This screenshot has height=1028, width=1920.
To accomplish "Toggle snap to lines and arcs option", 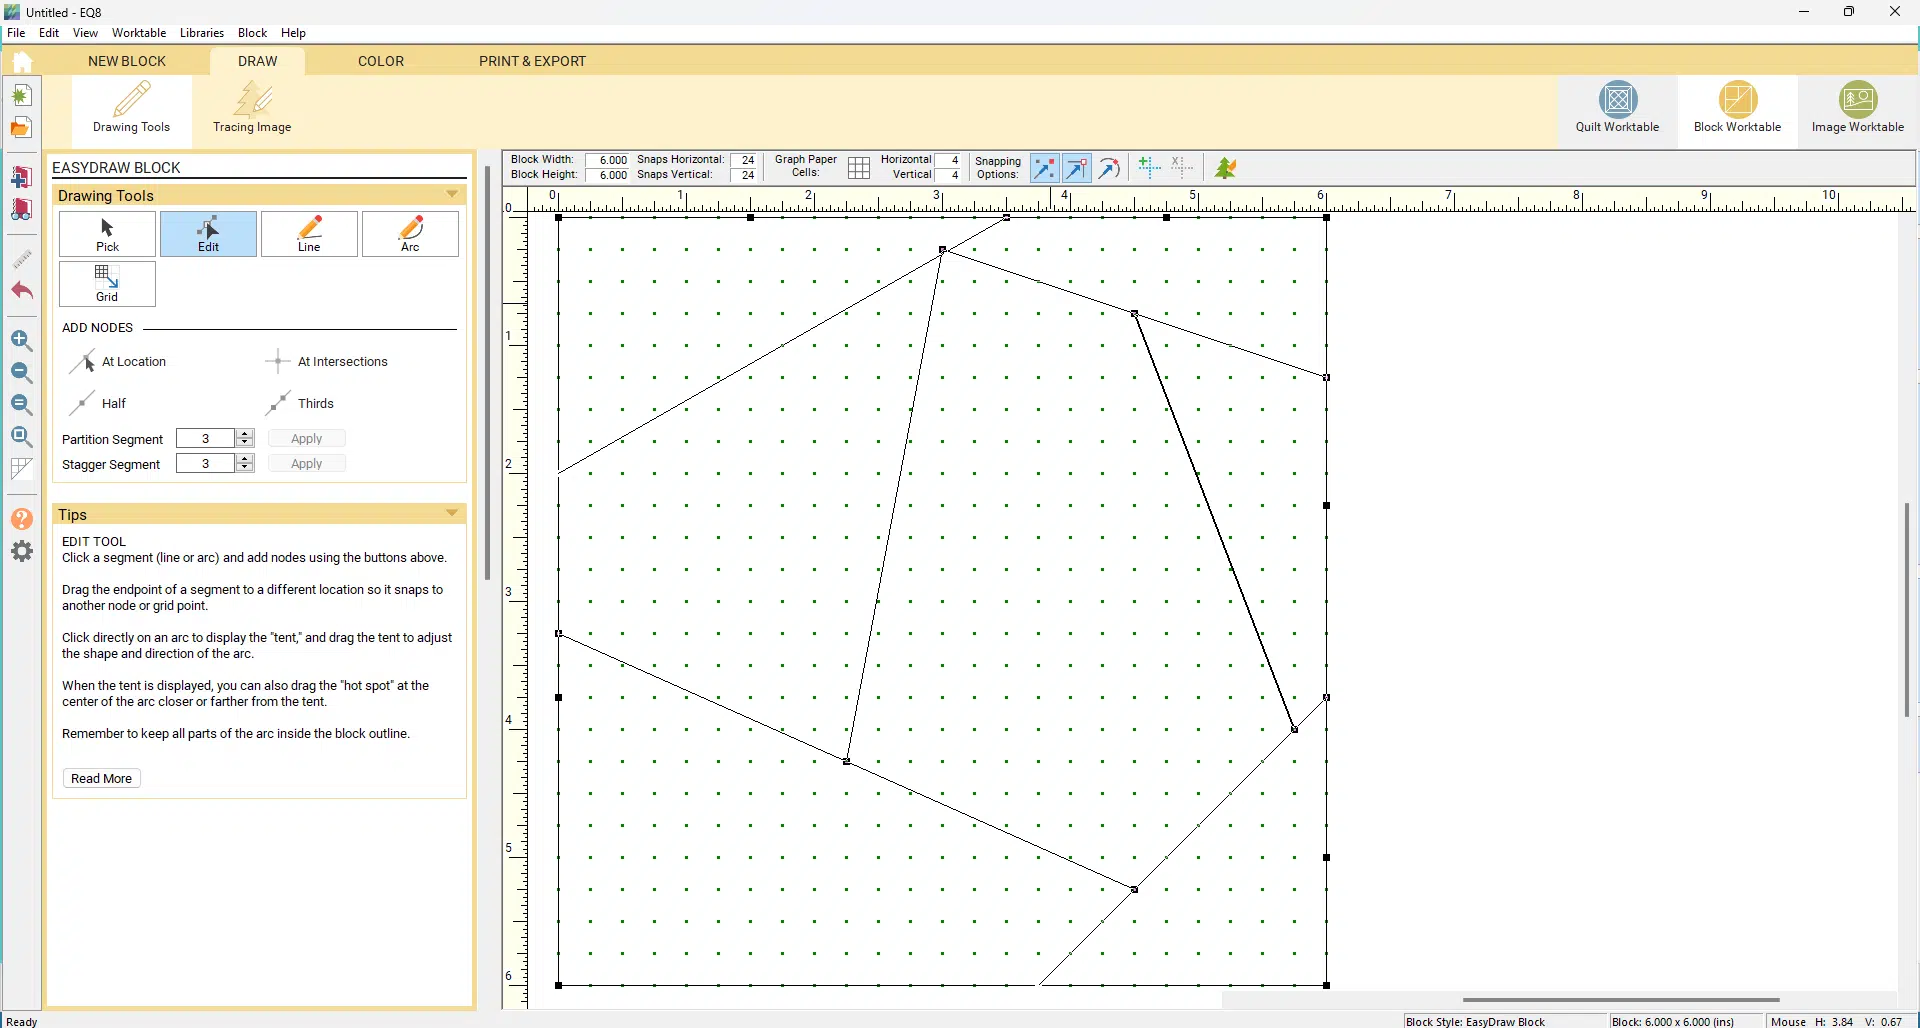I will pos(1109,168).
